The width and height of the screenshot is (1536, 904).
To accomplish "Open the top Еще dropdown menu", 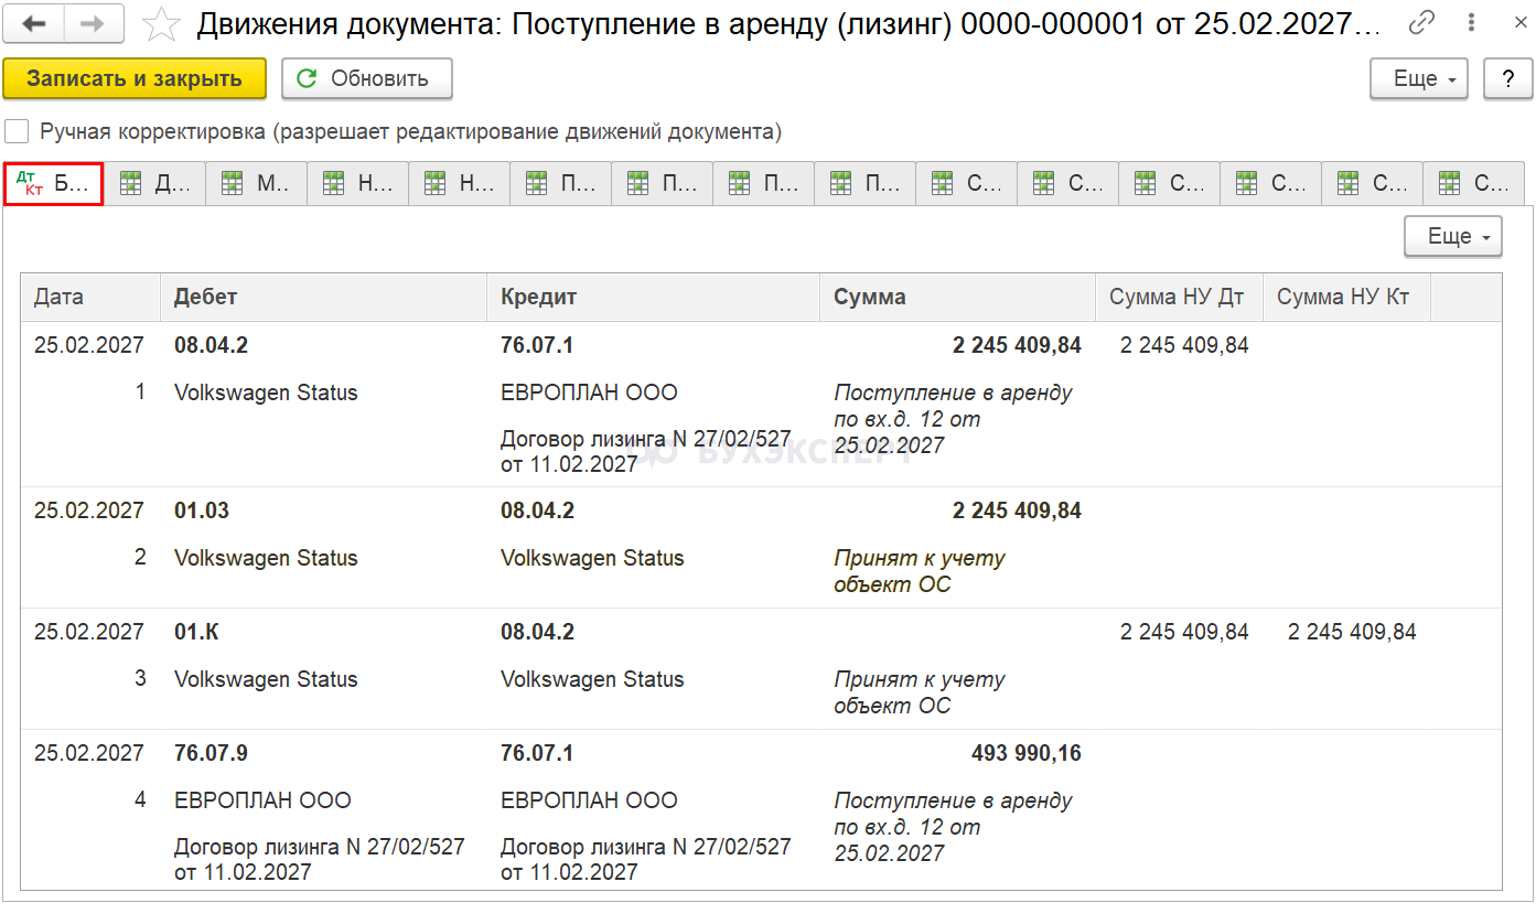I will click(1418, 78).
